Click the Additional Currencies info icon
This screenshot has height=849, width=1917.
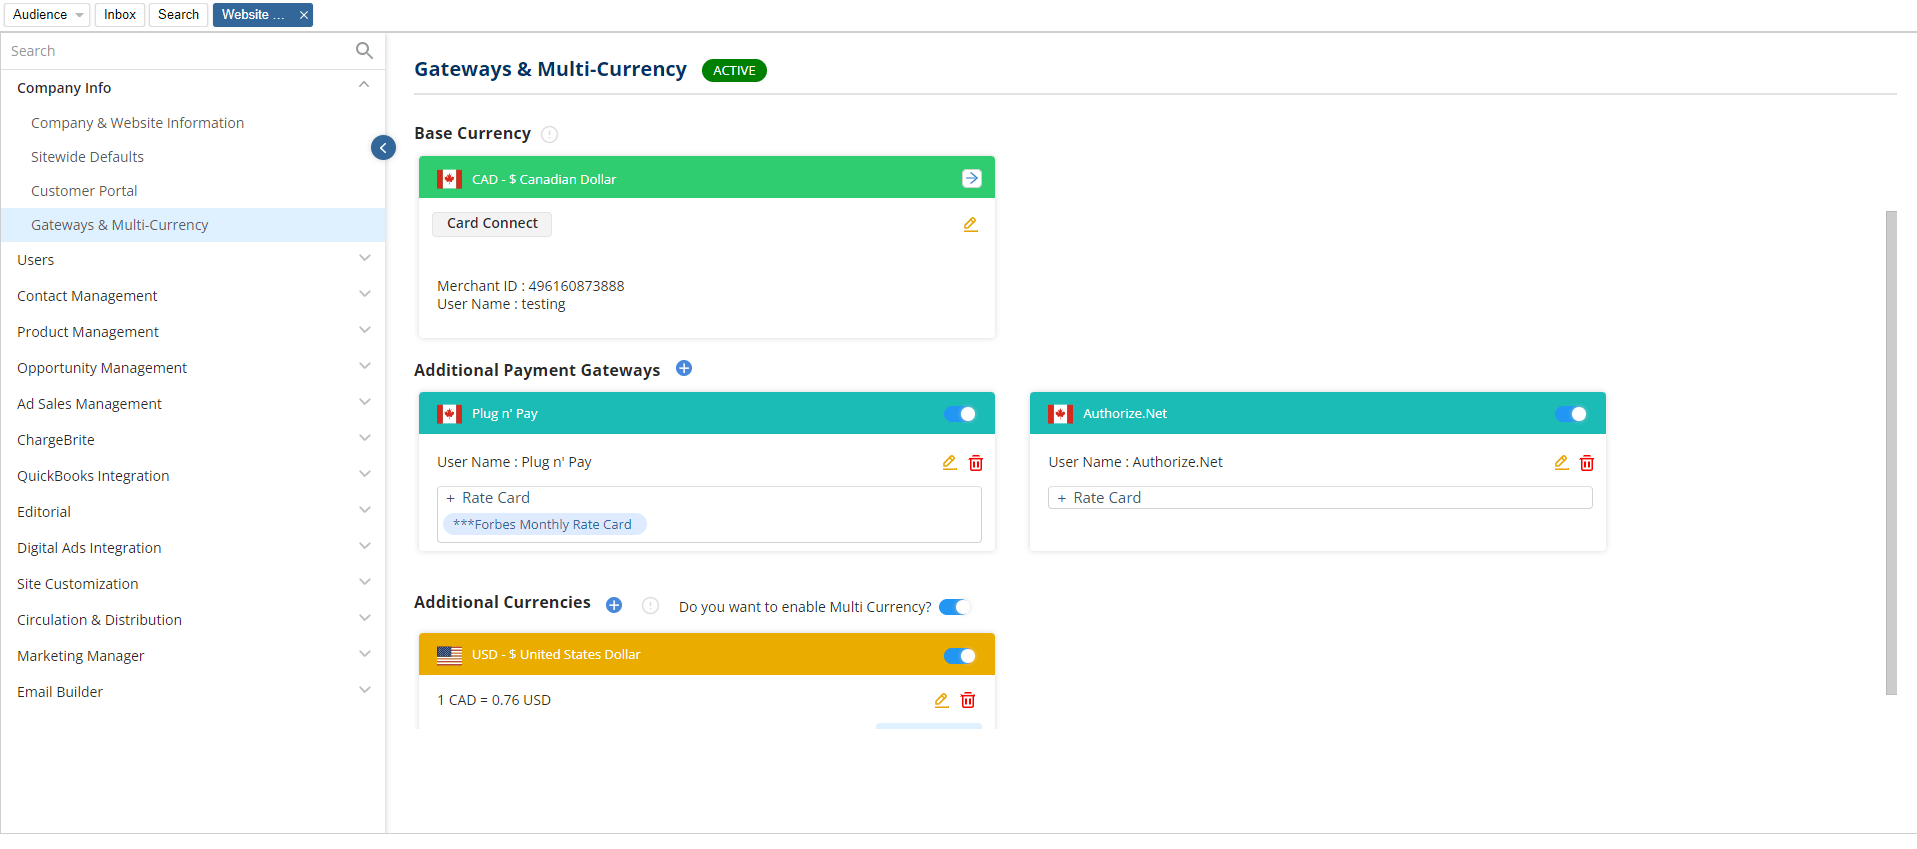(650, 605)
